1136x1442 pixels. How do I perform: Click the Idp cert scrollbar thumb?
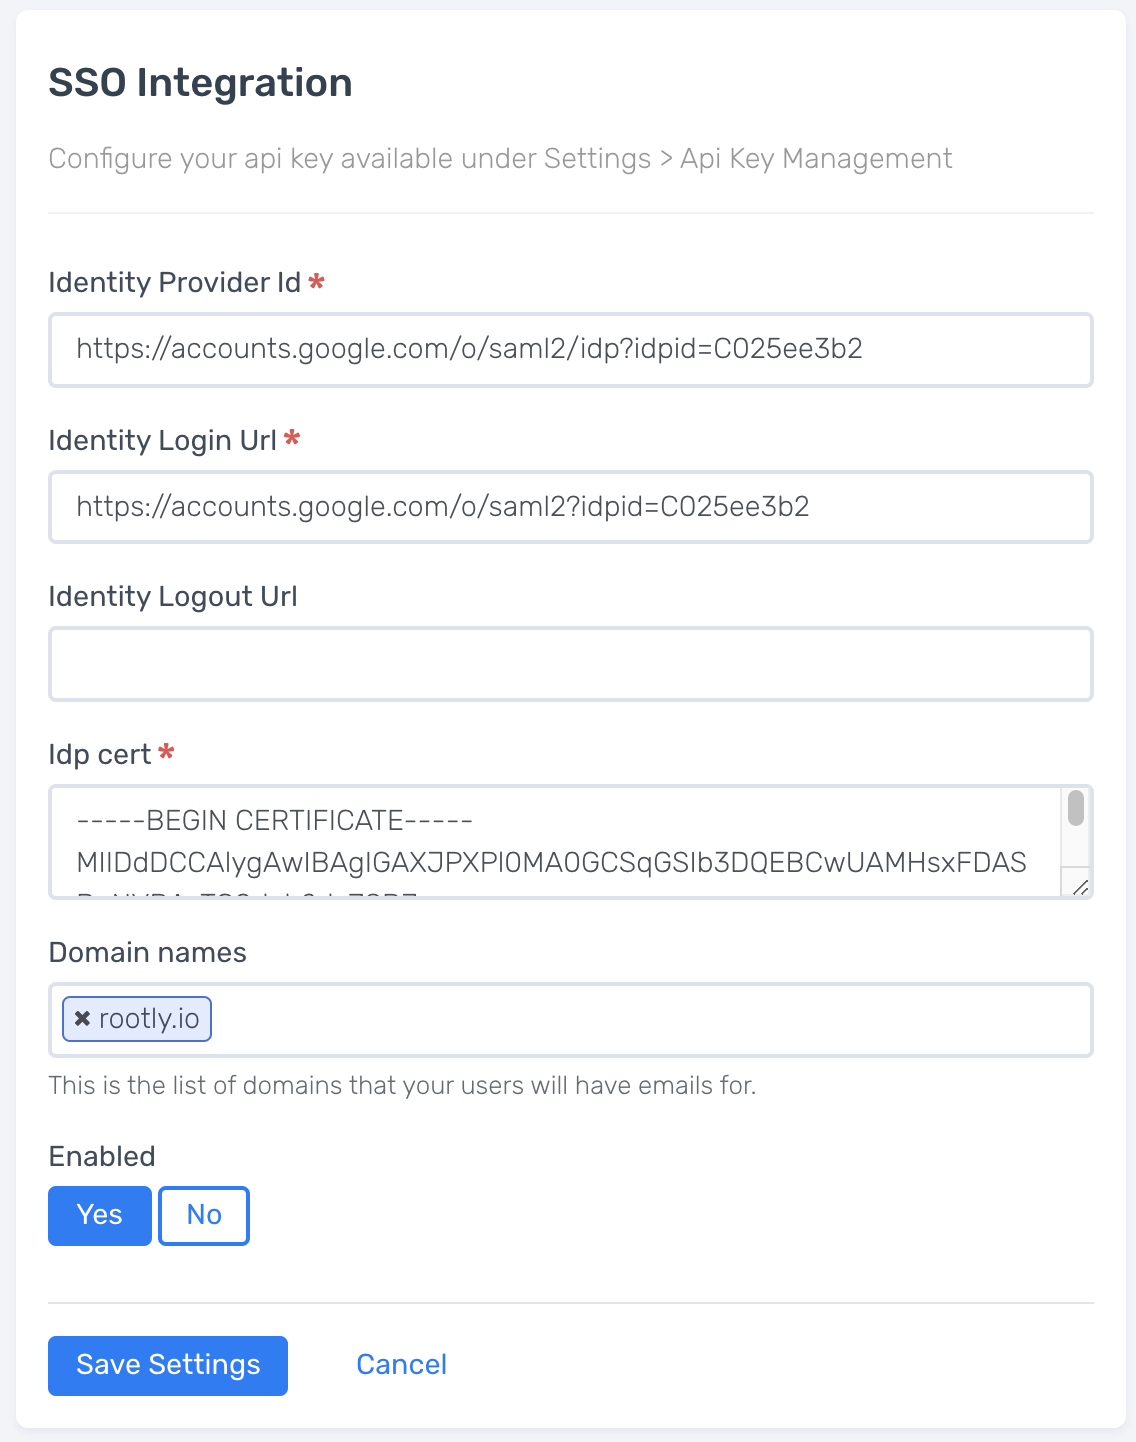tap(1076, 808)
